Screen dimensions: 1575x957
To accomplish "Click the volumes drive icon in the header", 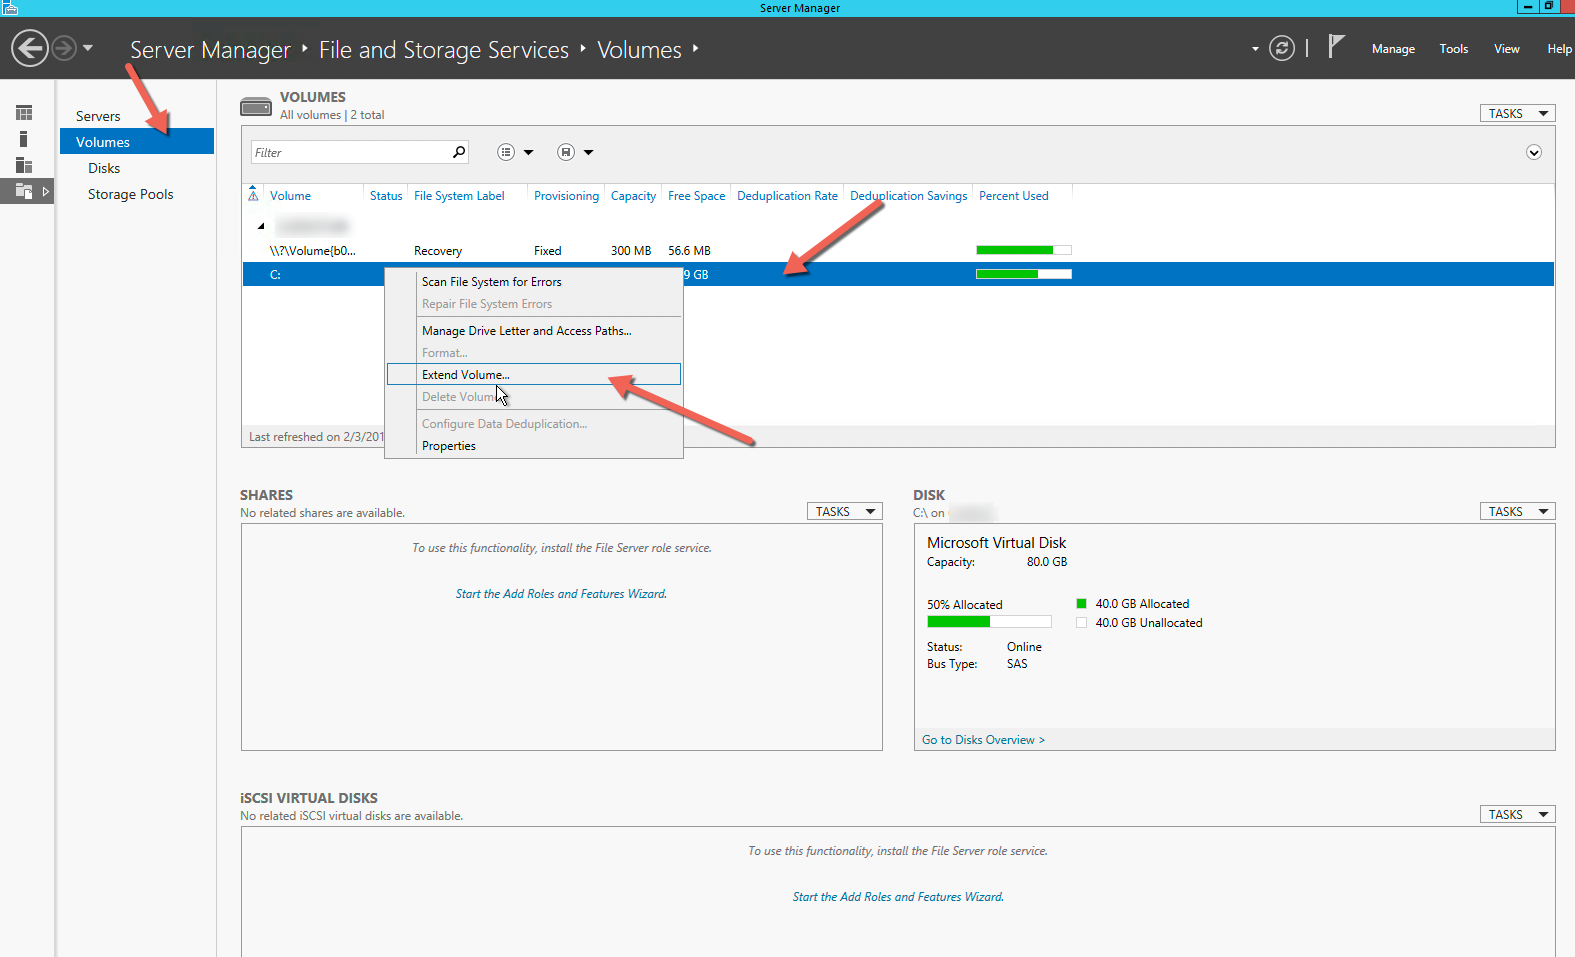I will (x=256, y=107).
